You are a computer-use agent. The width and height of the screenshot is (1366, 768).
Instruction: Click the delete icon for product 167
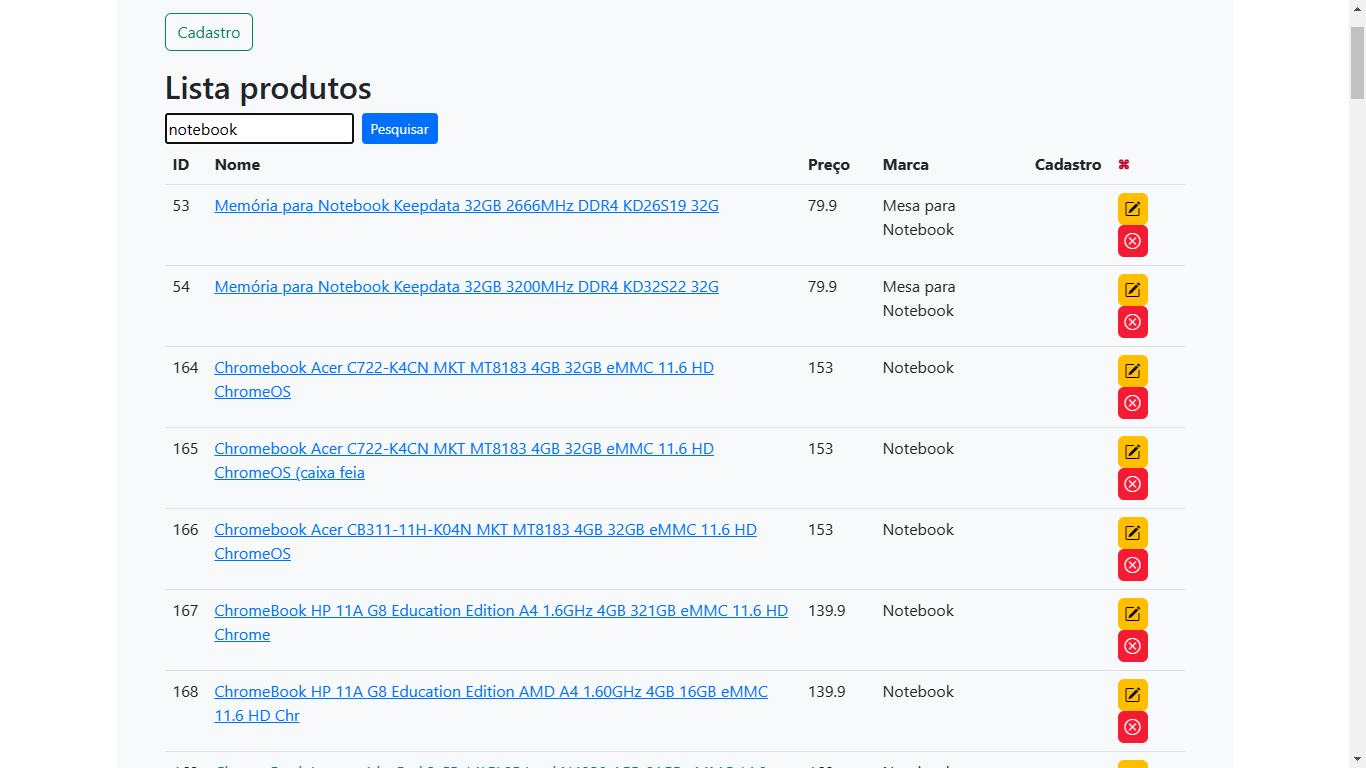(1132, 646)
